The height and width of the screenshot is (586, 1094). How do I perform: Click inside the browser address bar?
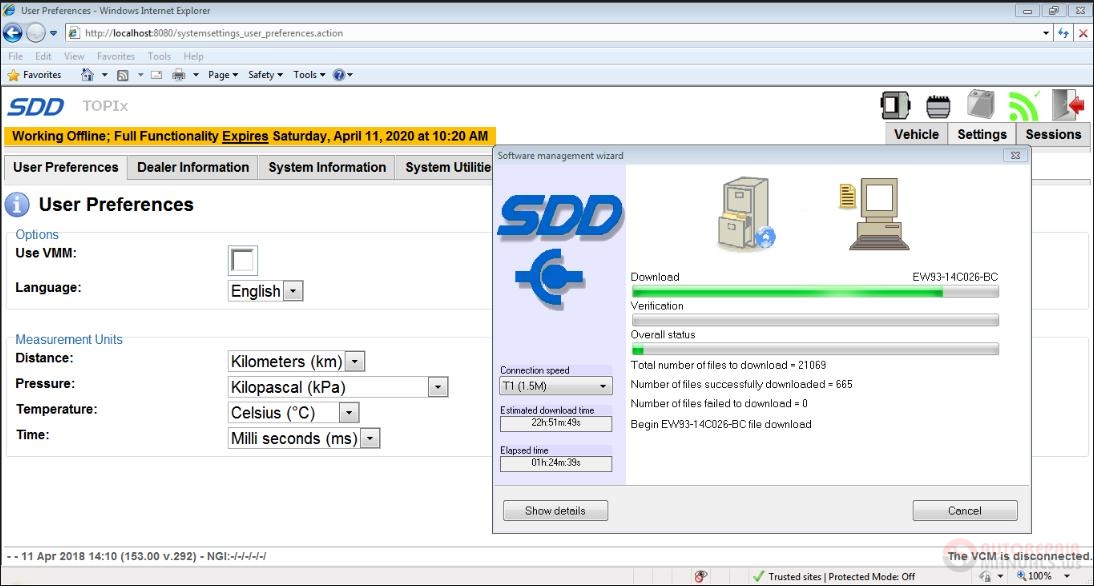click(400, 32)
